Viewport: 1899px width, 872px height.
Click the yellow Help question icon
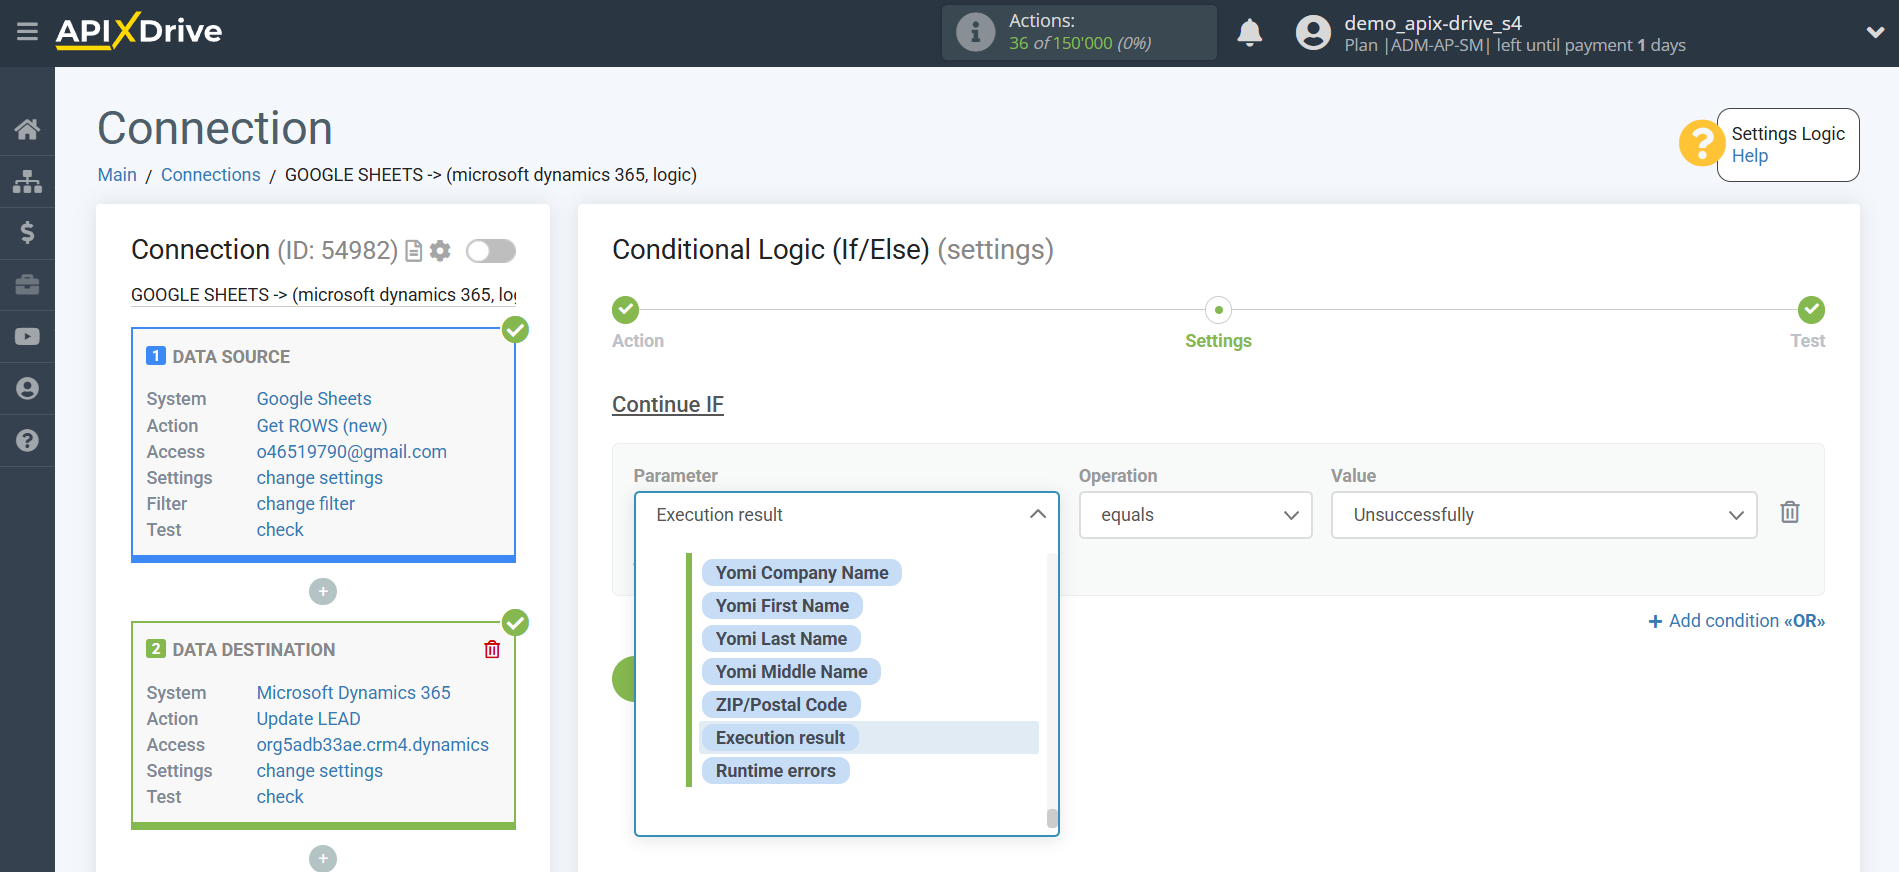pos(1700,143)
